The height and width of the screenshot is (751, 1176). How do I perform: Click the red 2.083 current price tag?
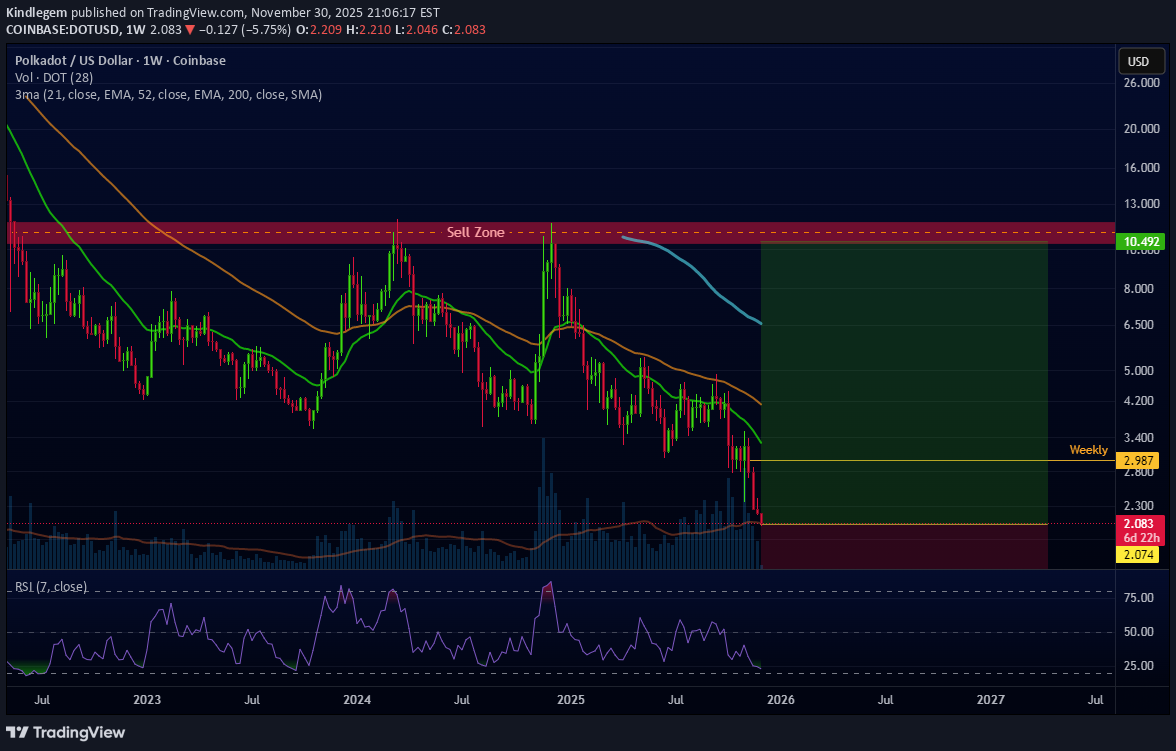1139,524
